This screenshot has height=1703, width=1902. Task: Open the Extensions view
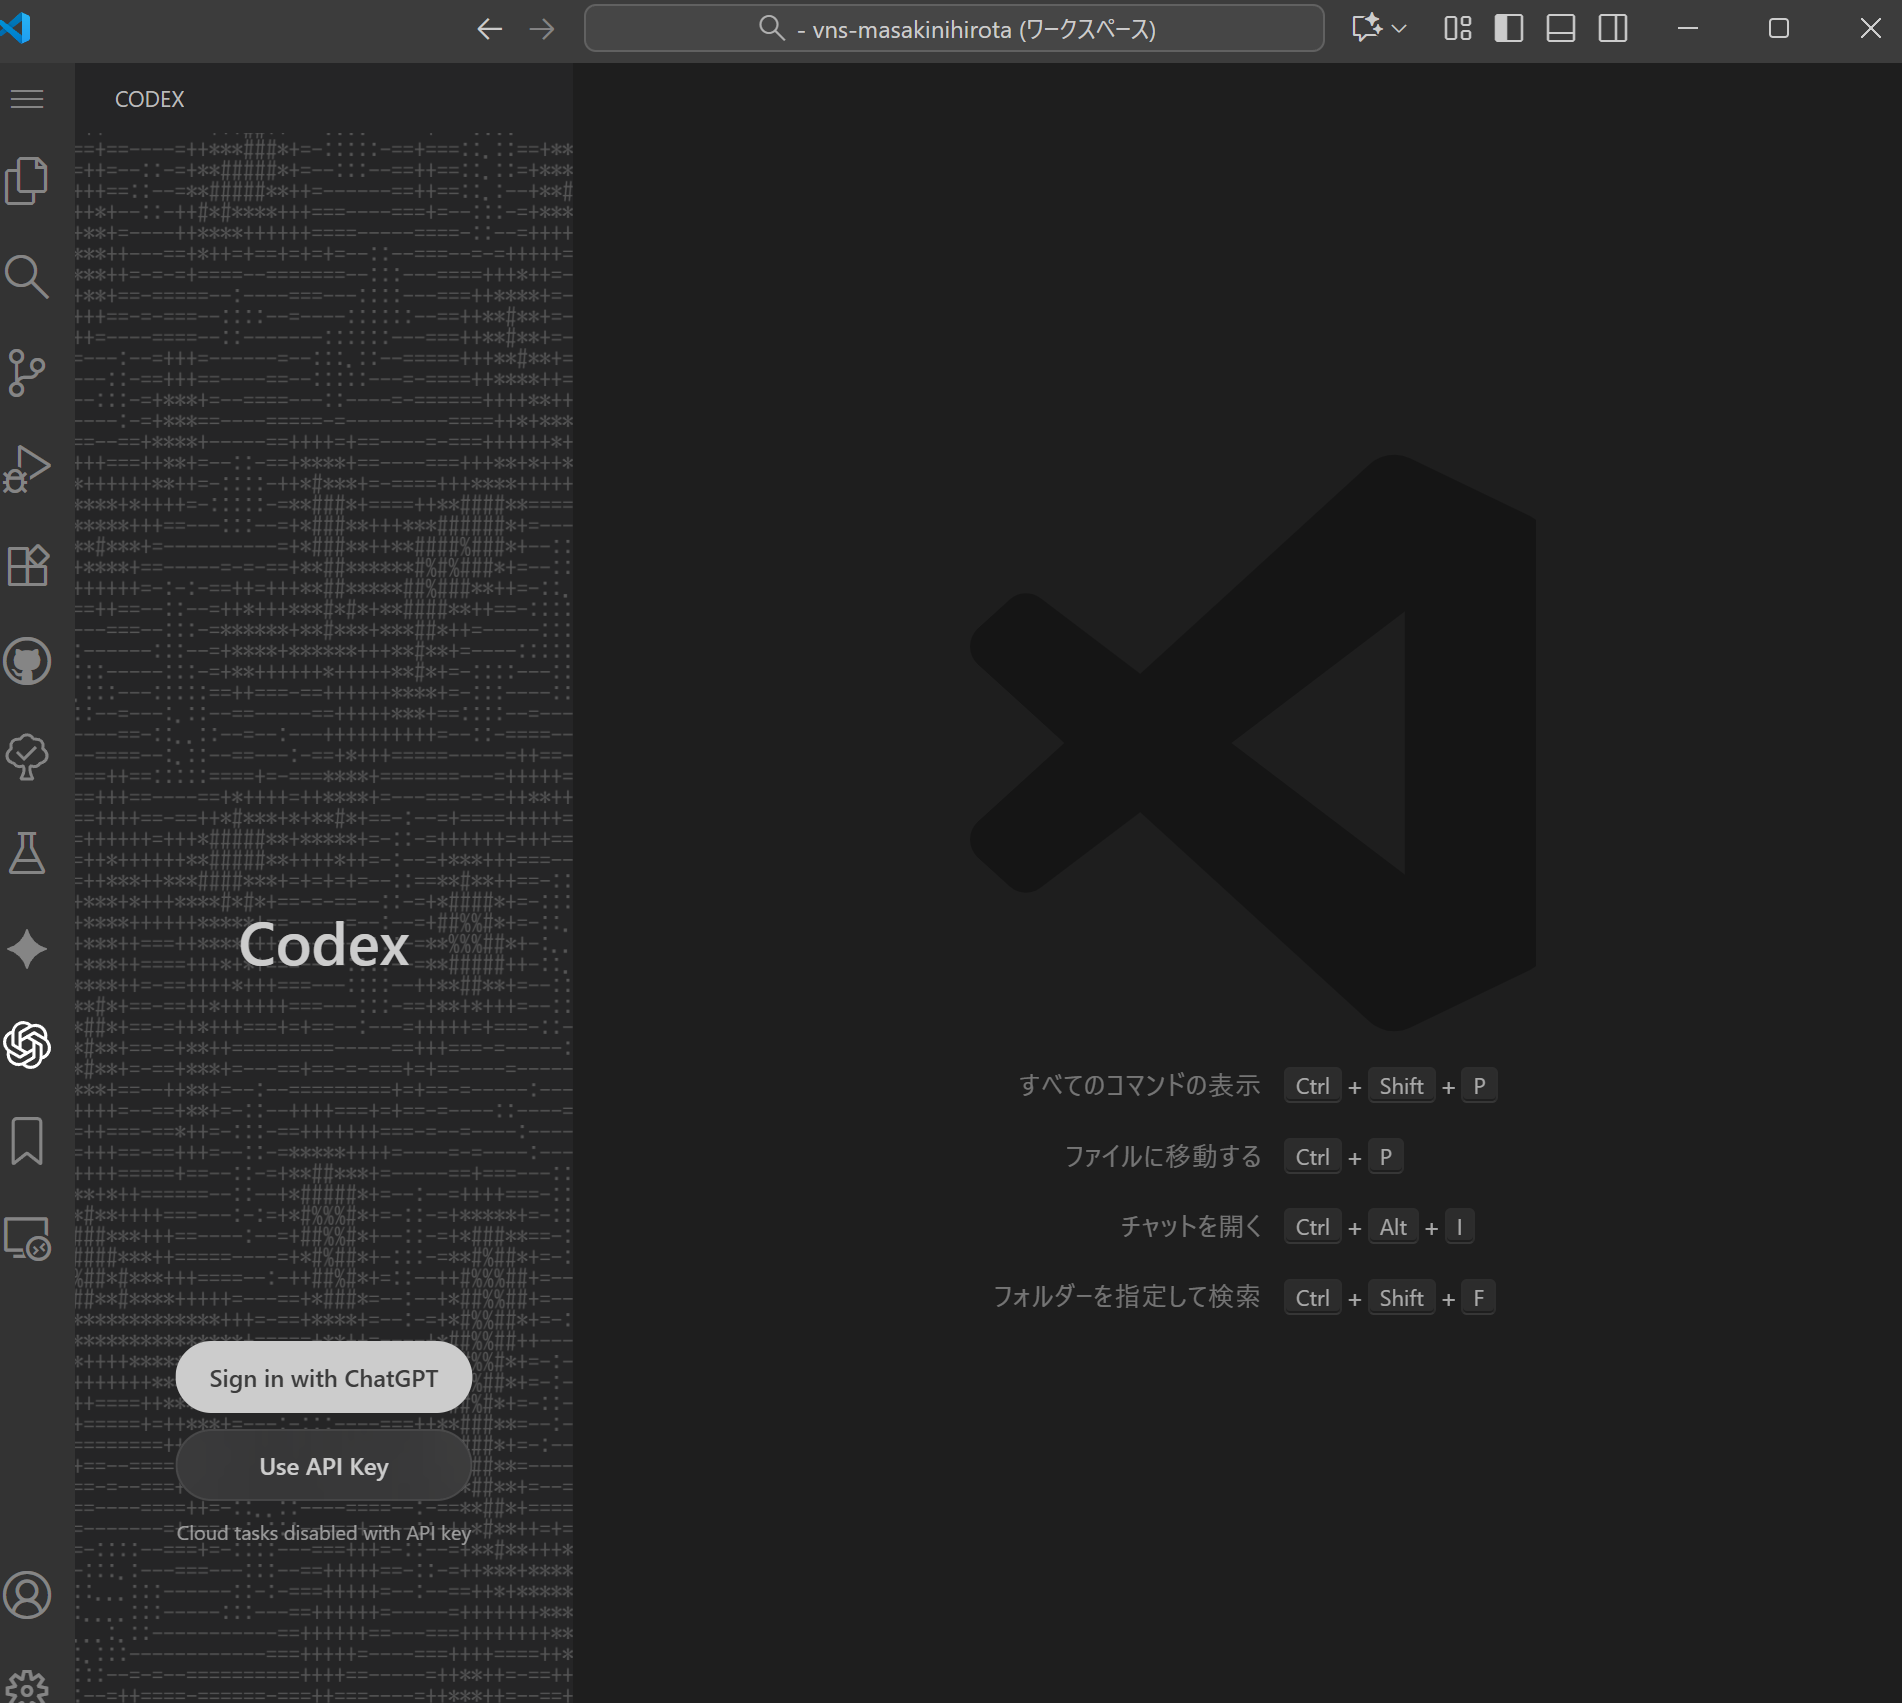tap(27, 565)
